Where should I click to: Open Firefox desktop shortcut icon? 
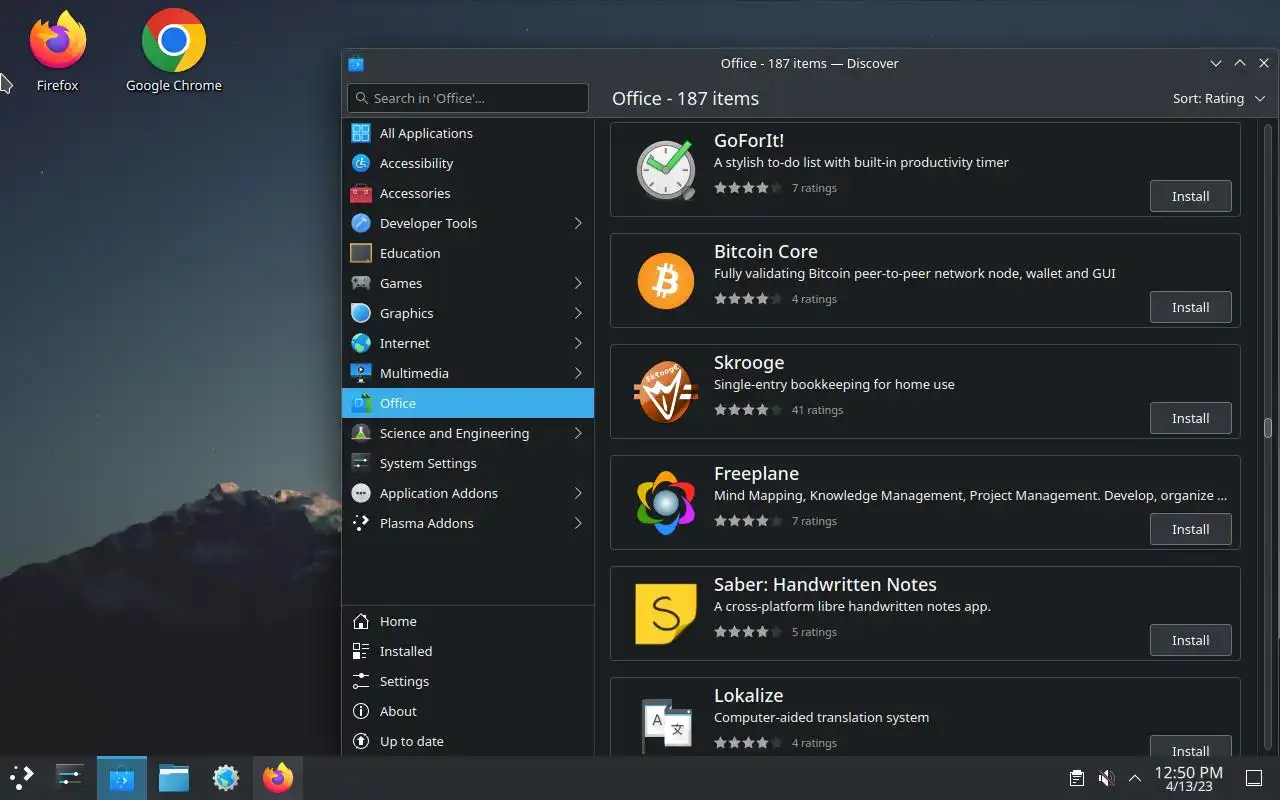(x=57, y=40)
